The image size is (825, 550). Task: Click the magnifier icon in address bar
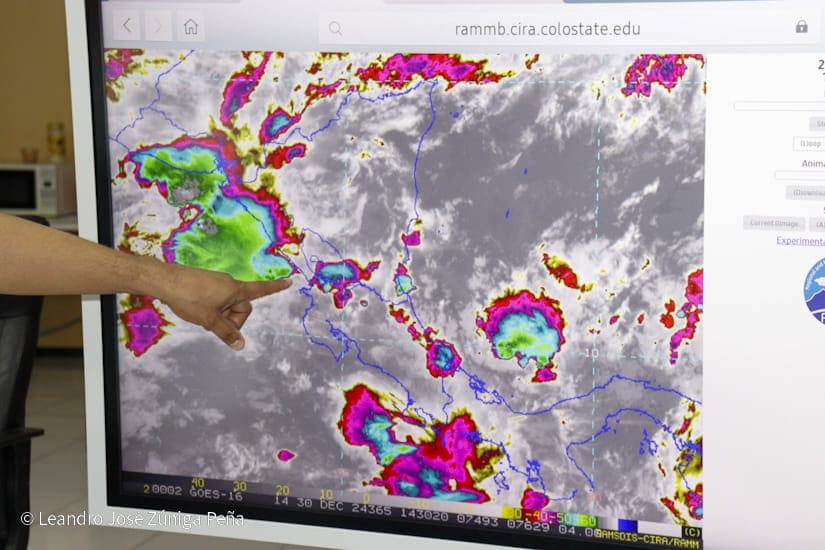pyautogui.click(x=335, y=29)
